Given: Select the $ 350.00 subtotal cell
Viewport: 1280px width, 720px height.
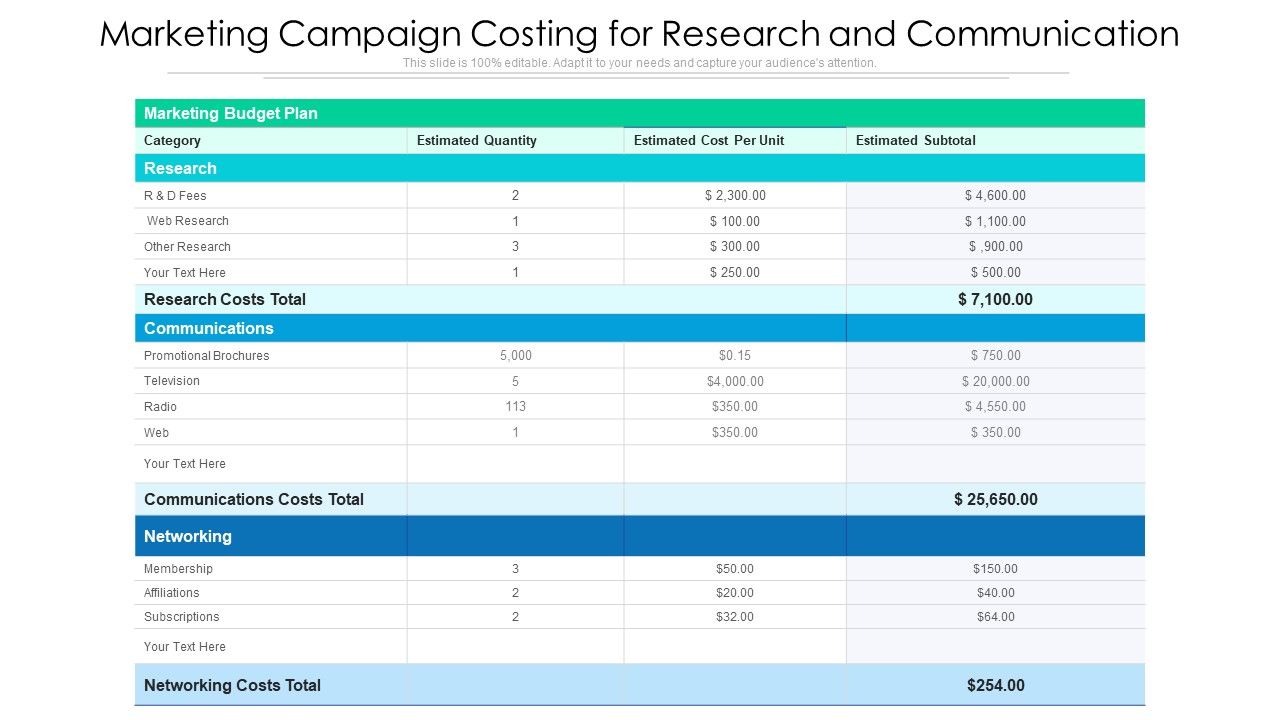Looking at the screenshot, I should pyautogui.click(x=995, y=433).
